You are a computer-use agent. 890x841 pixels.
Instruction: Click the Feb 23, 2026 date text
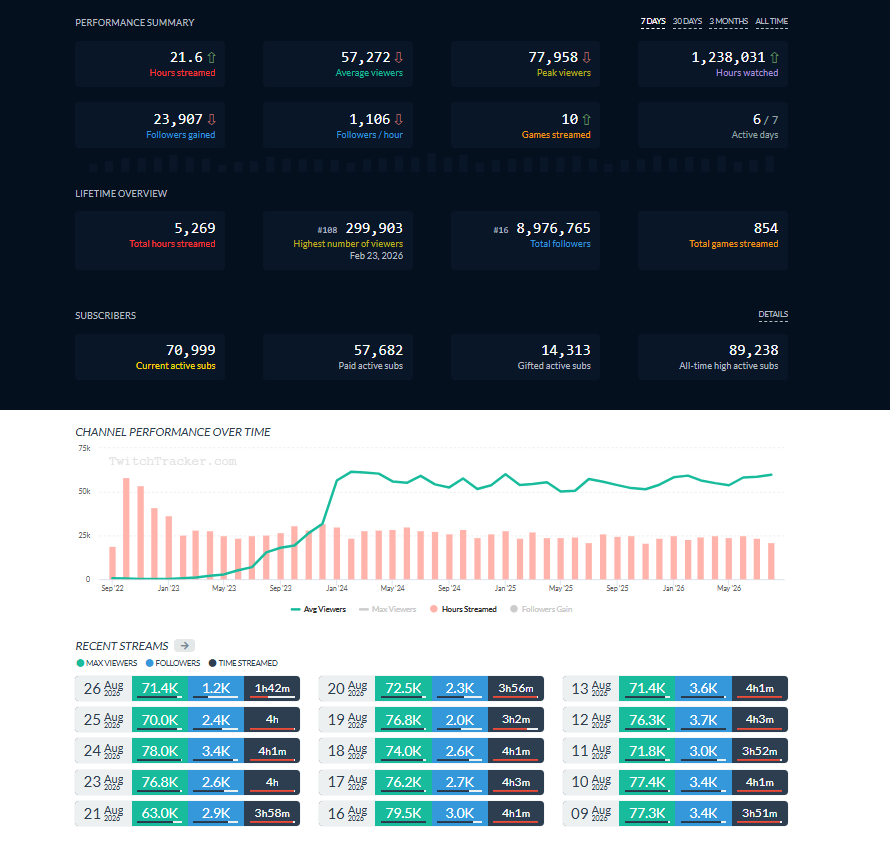pos(376,256)
